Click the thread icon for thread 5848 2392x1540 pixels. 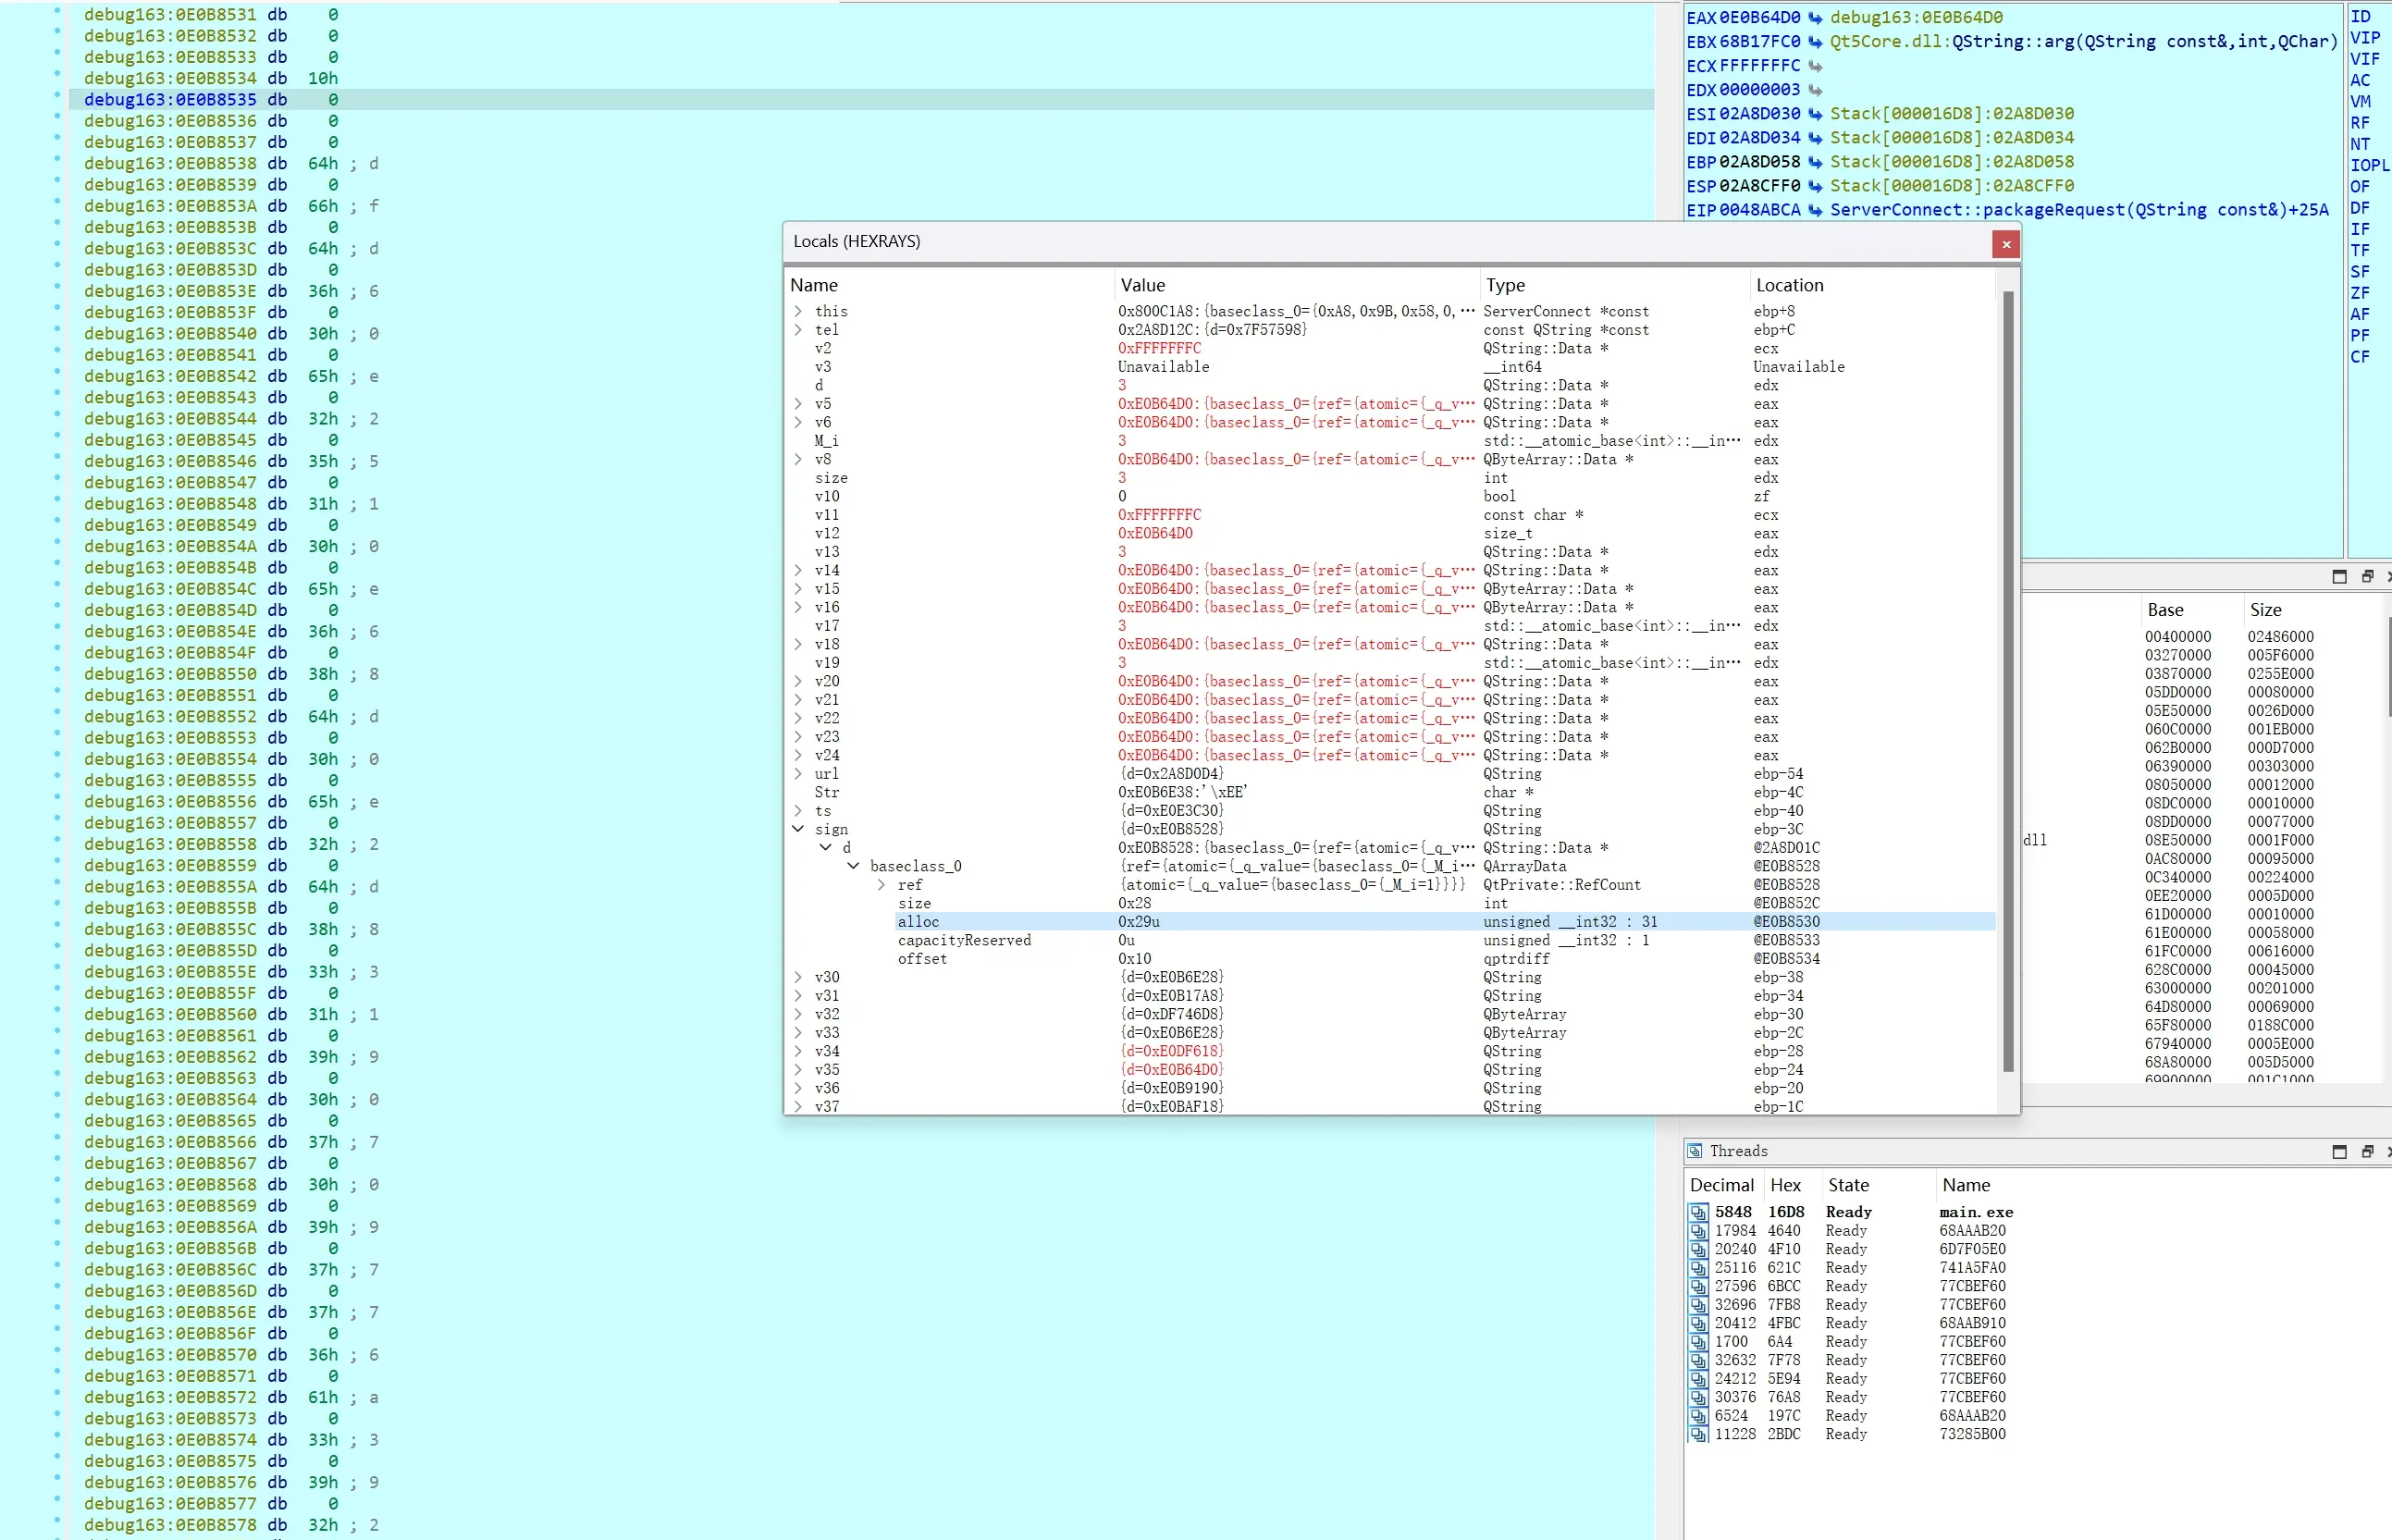coord(1698,1212)
